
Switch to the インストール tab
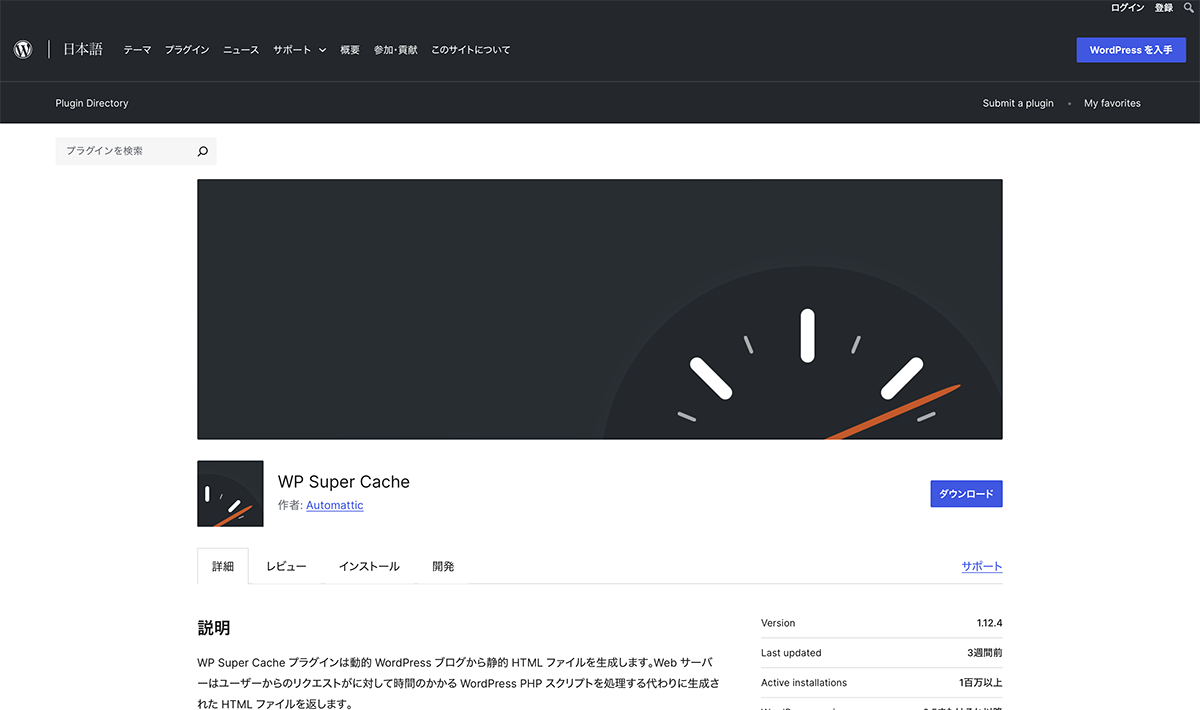(369, 566)
